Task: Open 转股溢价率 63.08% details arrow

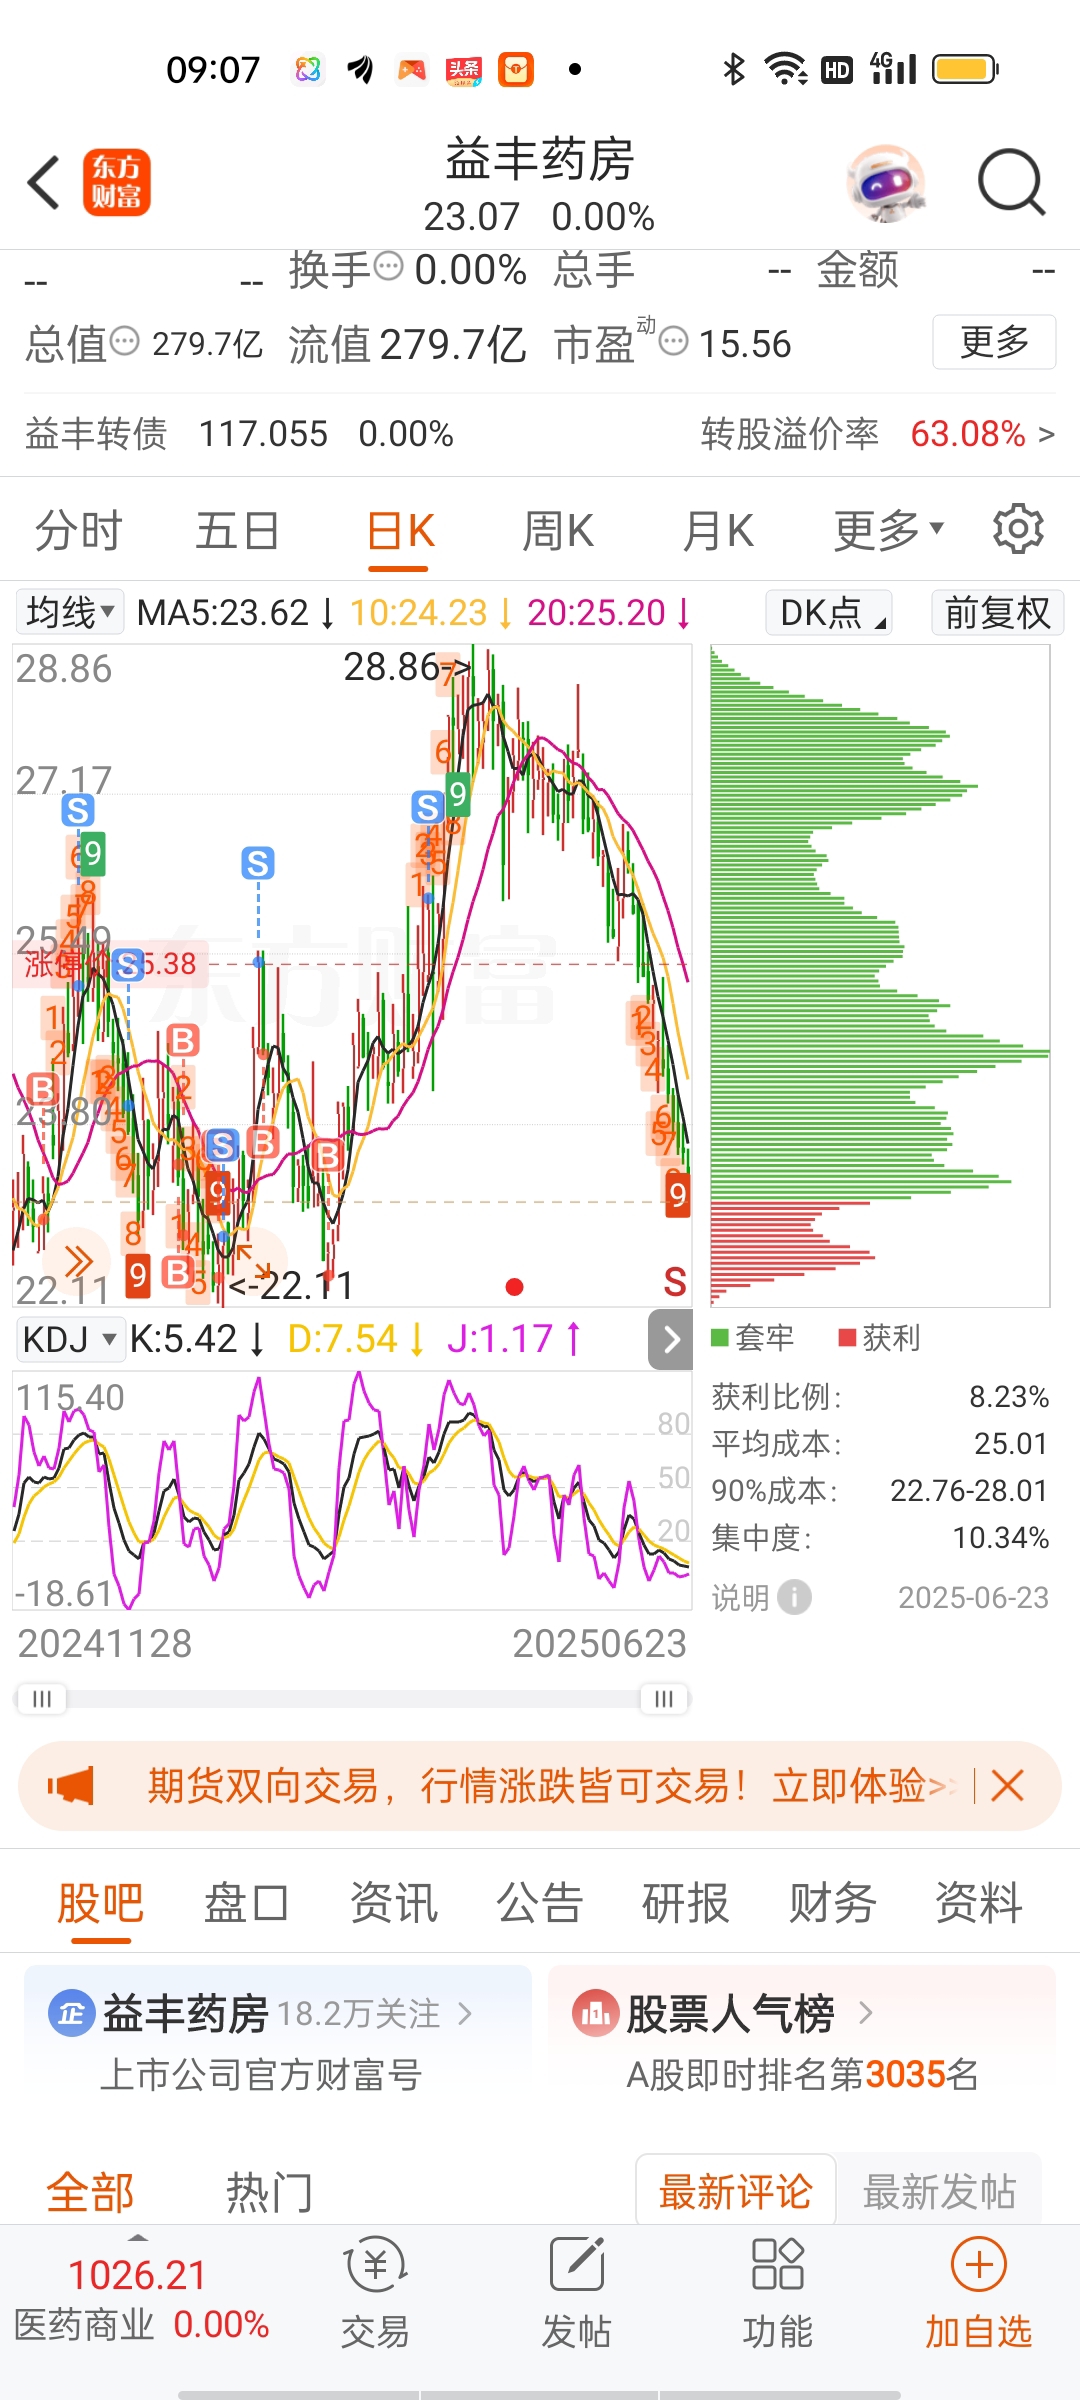Action: [x=1046, y=434]
